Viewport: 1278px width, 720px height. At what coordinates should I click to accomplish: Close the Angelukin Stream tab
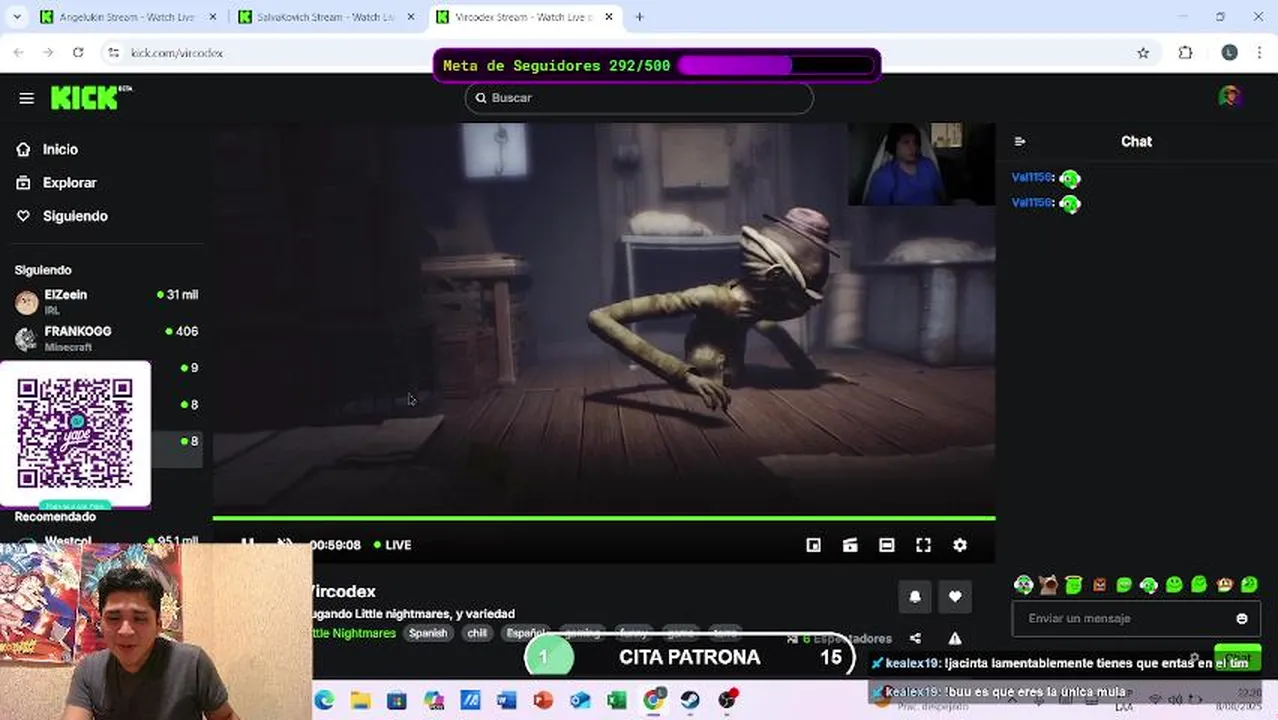click(212, 17)
